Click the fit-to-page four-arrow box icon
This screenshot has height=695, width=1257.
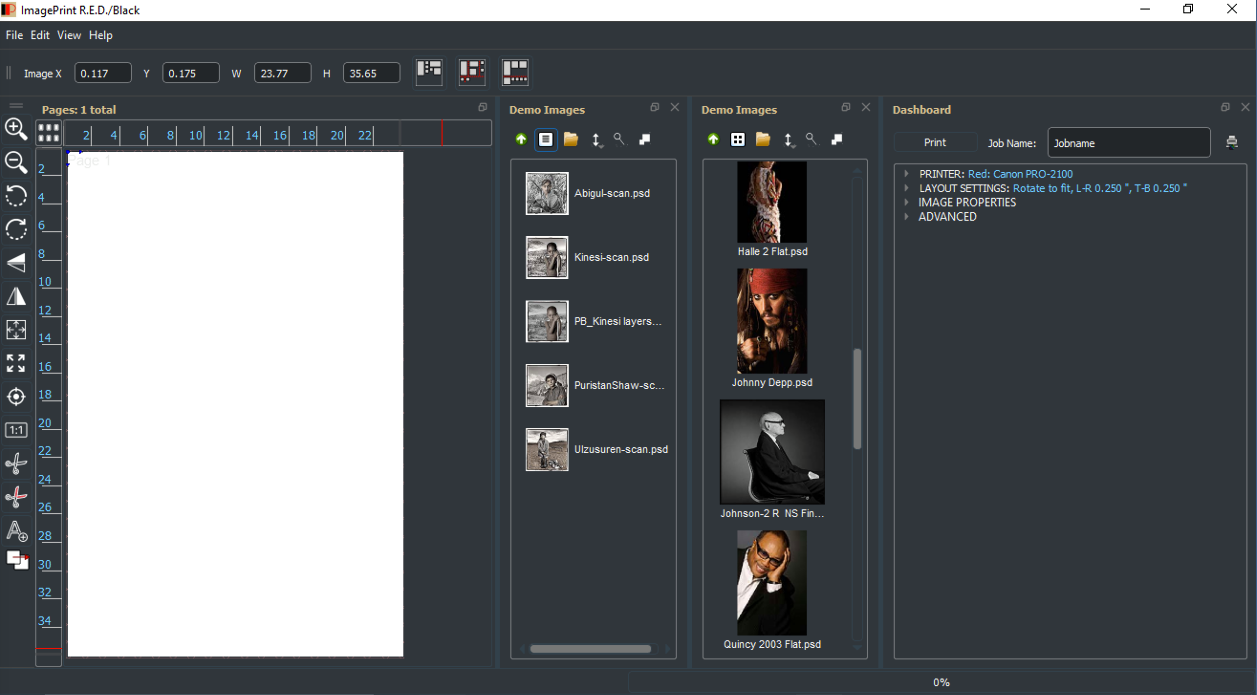(16, 330)
